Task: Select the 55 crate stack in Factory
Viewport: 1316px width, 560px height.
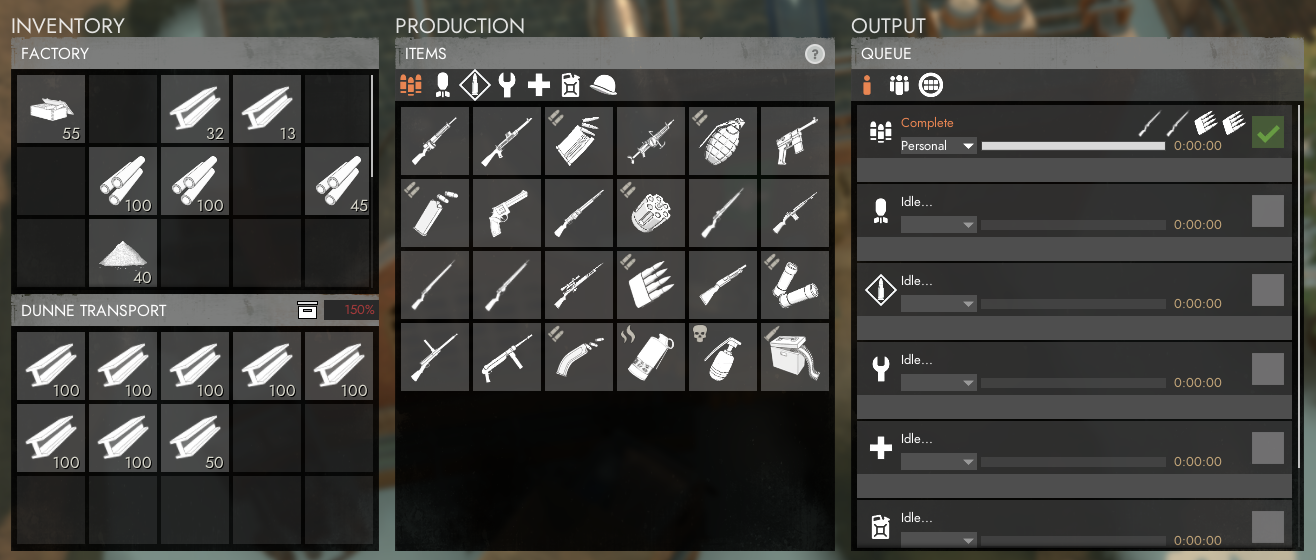Action: [x=51, y=109]
